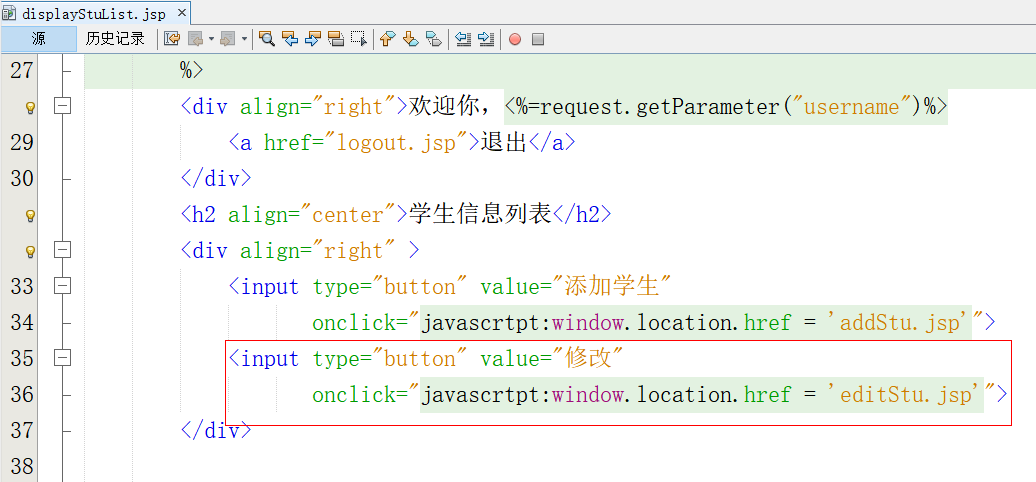This screenshot has height=482, width=1036.
Task: Collapse fold on div above 添加学生 input
Action: 62,250
